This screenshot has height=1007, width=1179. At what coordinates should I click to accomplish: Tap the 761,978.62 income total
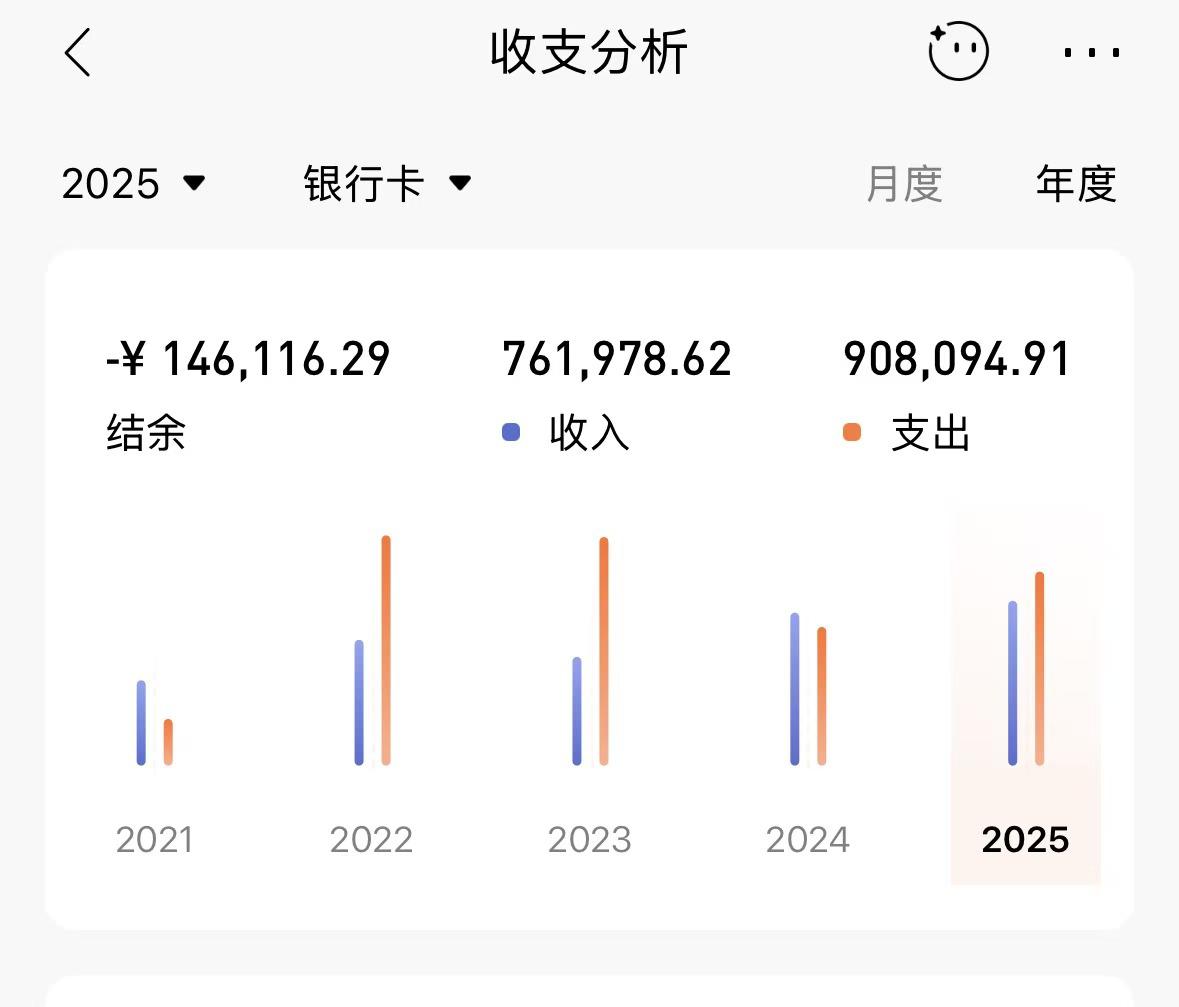pyautogui.click(x=617, y=360)
